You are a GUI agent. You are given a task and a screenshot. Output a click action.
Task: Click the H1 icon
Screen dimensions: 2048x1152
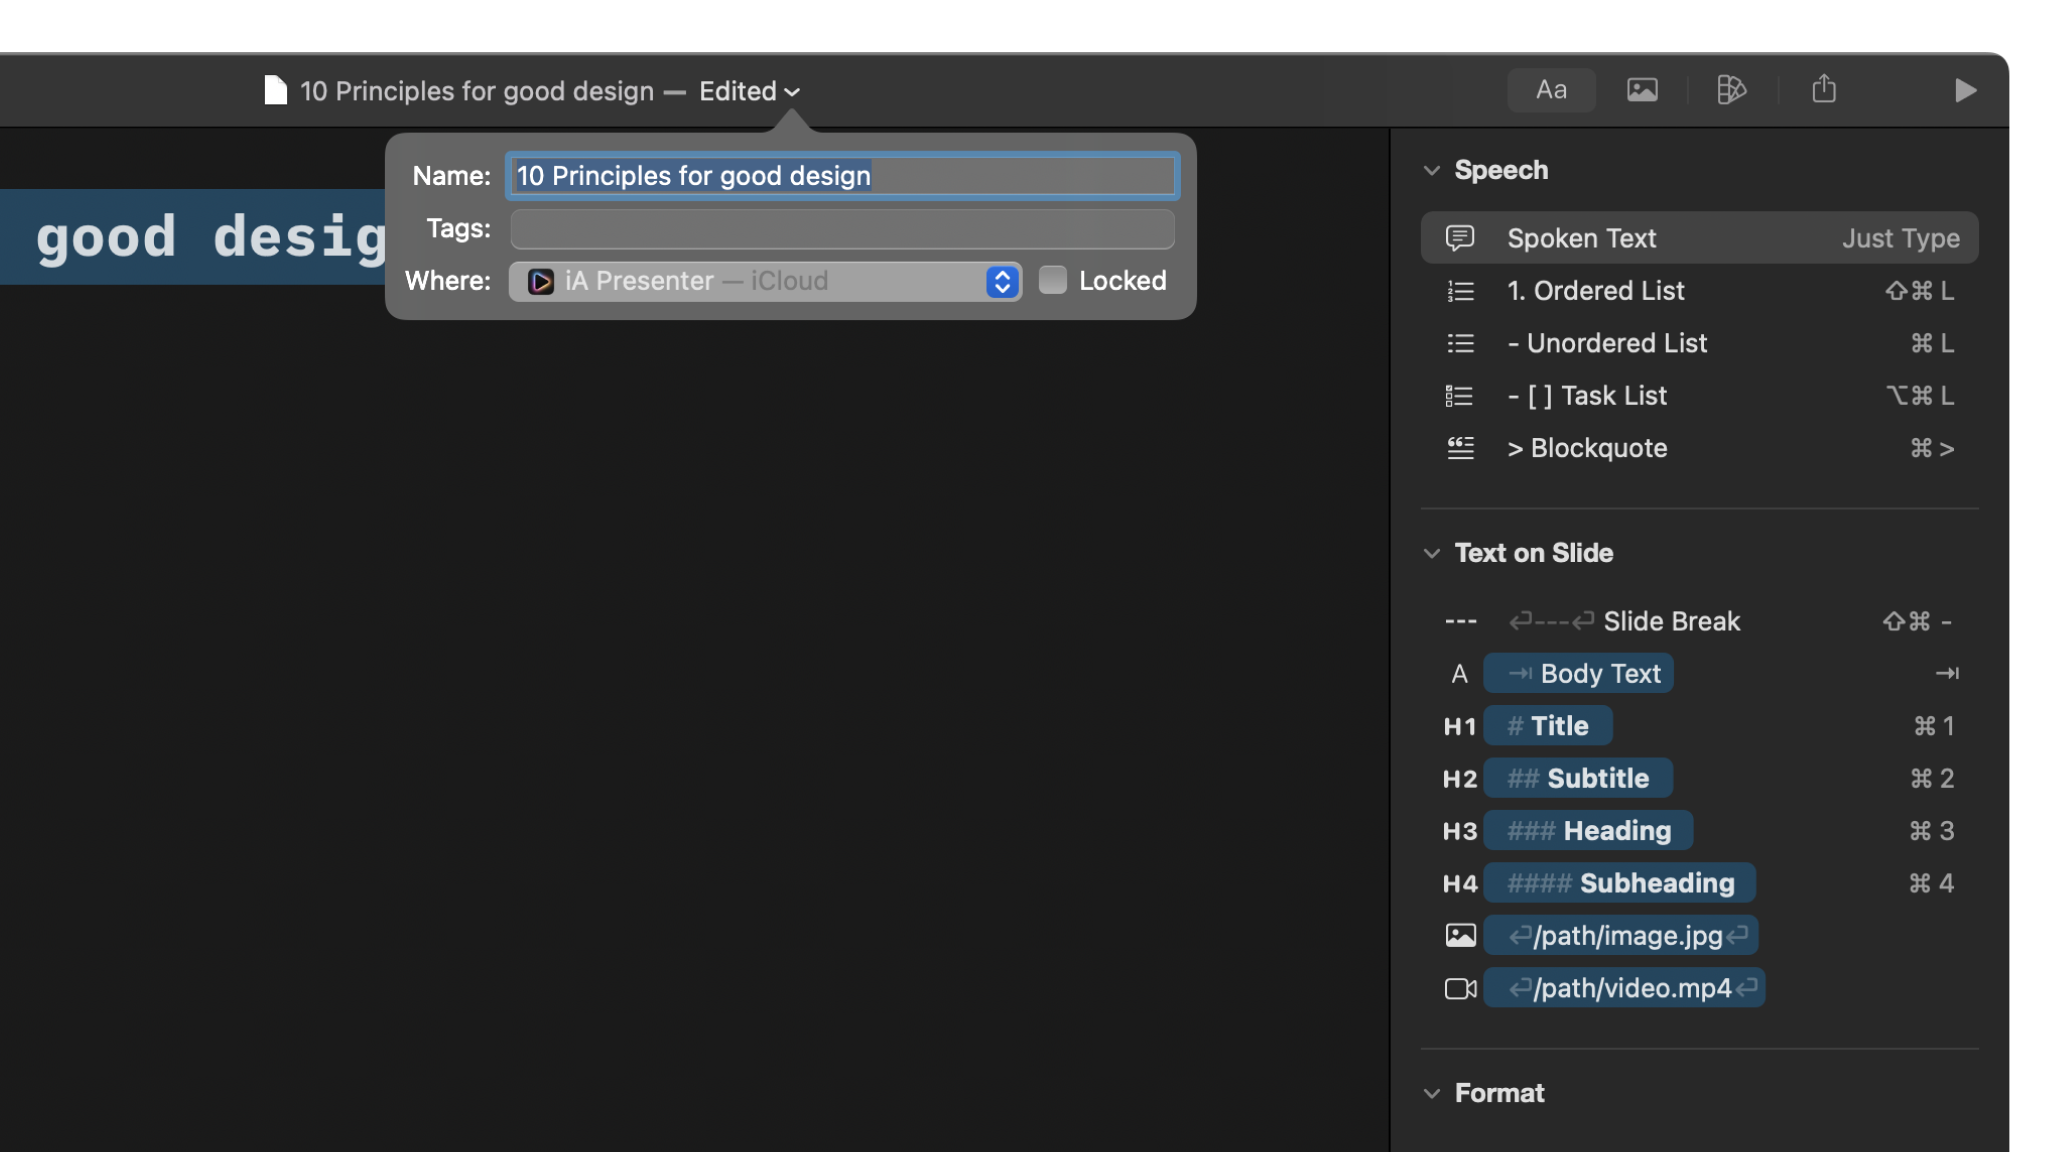(x=1459, y=726)
